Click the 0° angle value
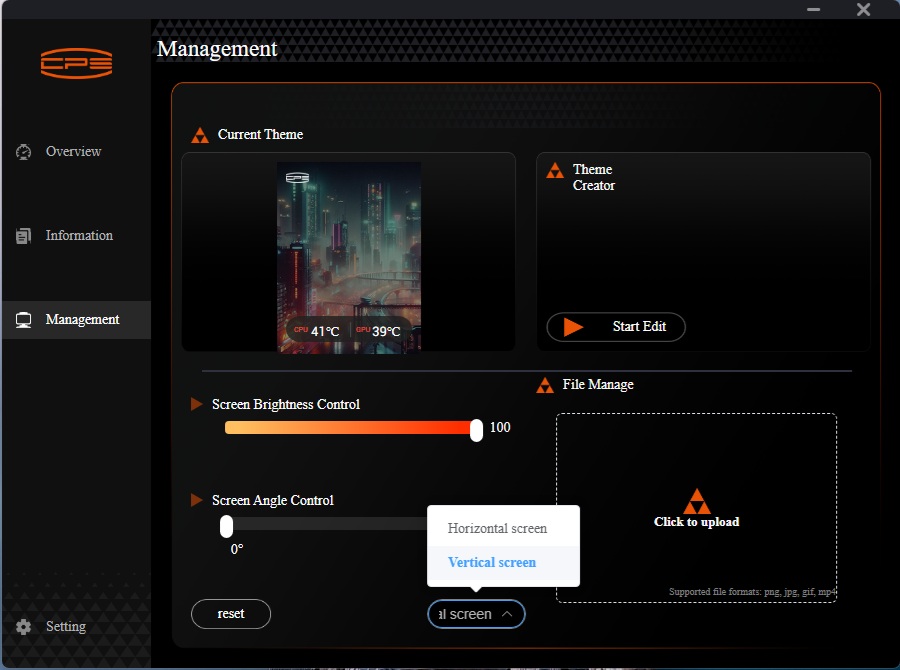Viewport: 900px width, 670px height. pyautogui.click(x=237, y=549)
